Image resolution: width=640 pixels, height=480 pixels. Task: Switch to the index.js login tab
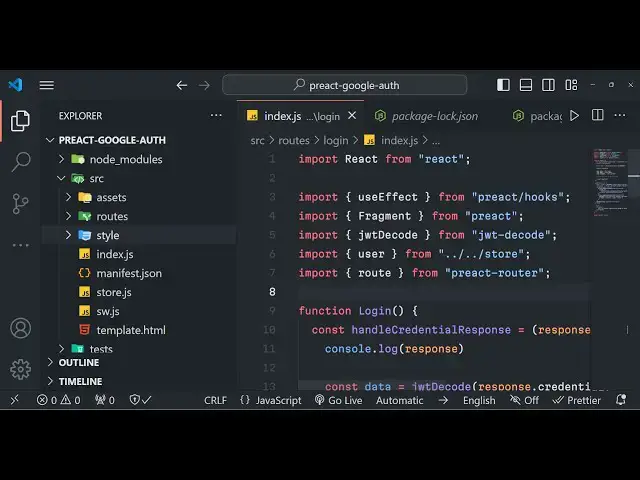(x=300, y=116)
